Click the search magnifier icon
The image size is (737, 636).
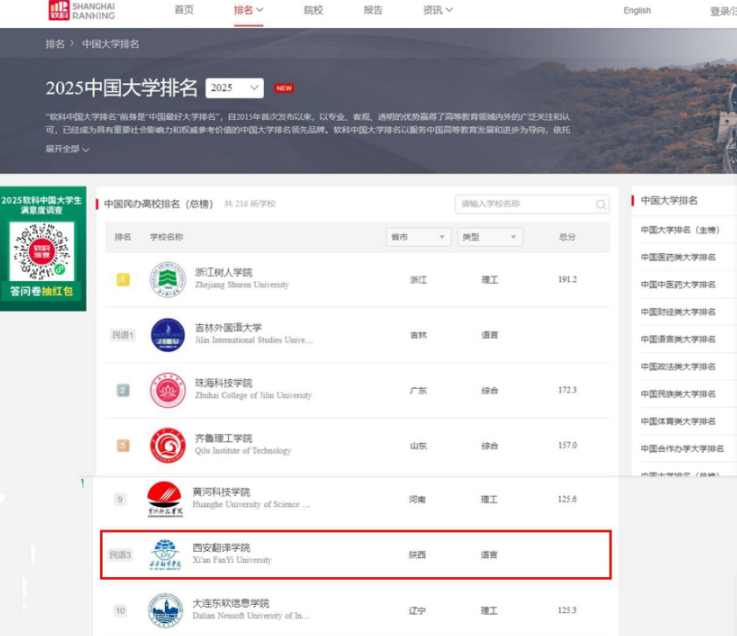coord(600,204)
